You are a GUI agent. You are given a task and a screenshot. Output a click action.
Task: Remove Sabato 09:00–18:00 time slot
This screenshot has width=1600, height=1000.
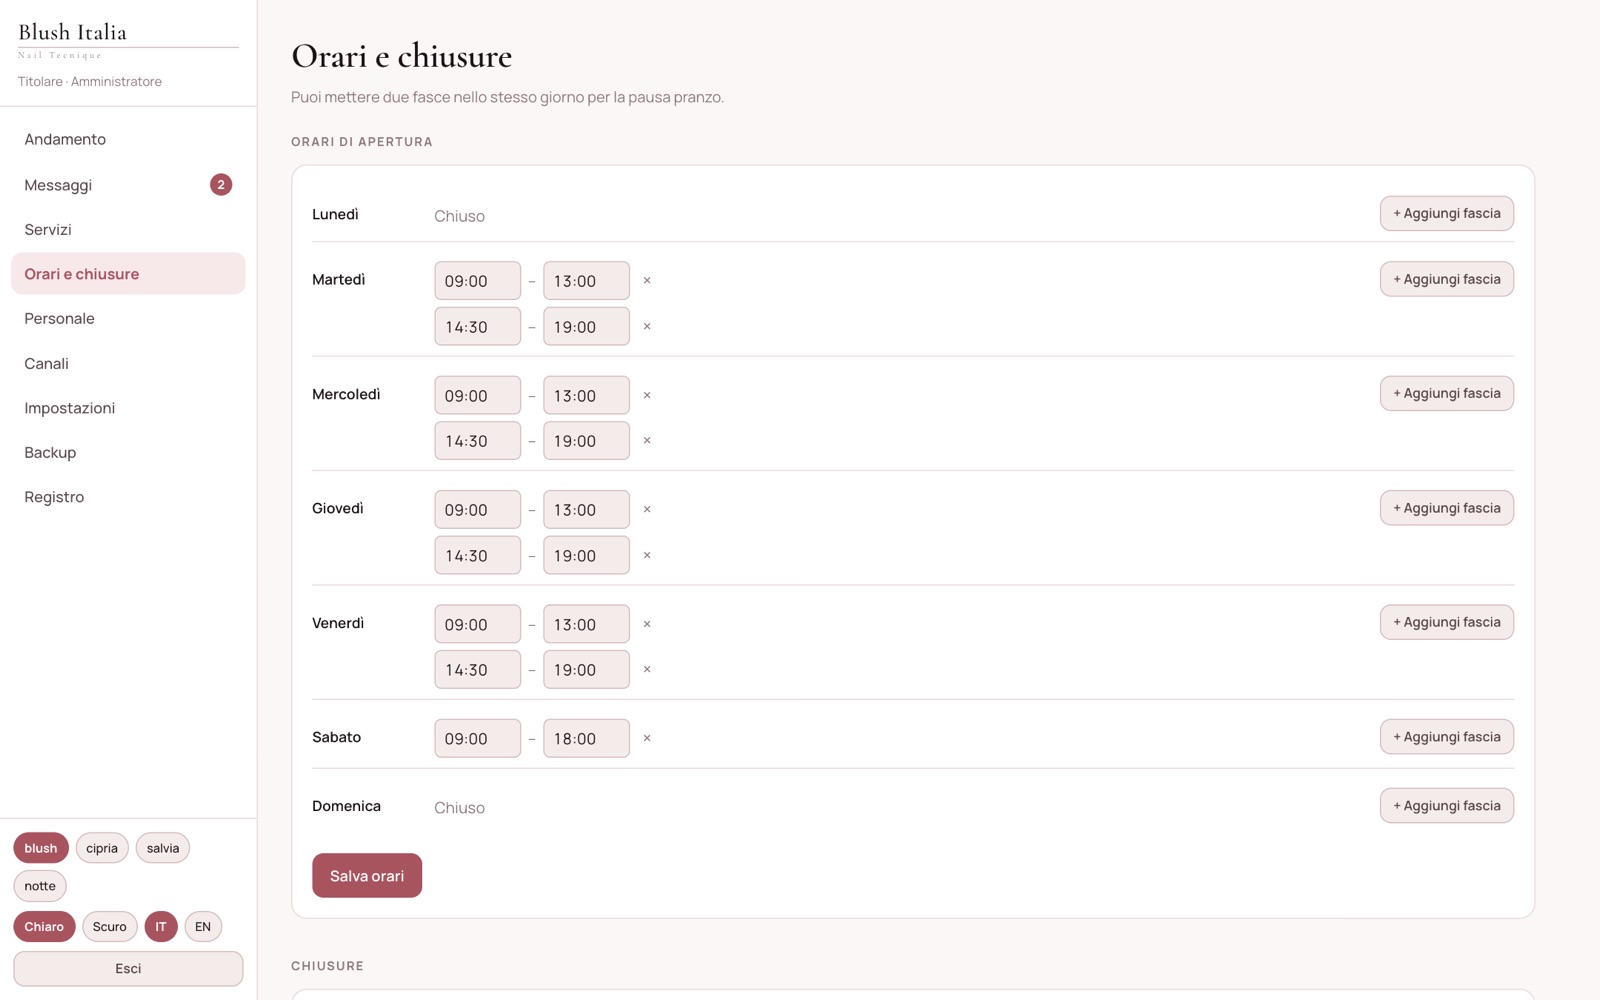pos(647,739)
